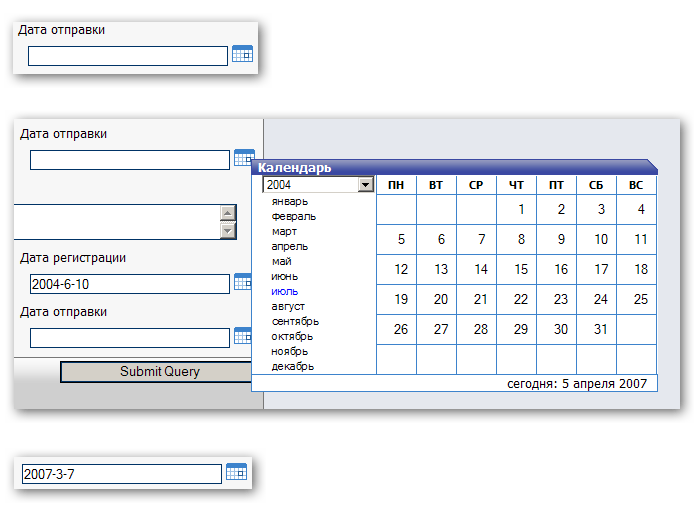Choose декабрь from the month list
Viewport: 700px width, 520px height.
[x=293, y=366]
